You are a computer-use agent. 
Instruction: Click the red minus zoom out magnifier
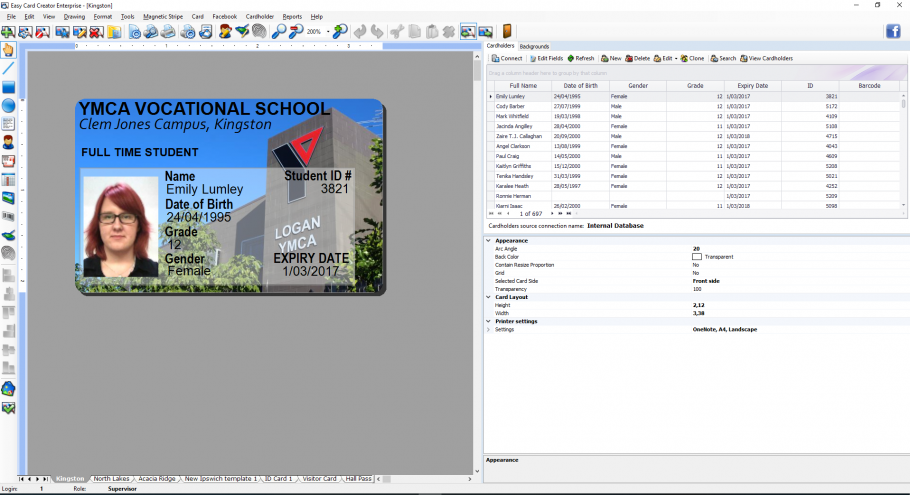(296, 31)
